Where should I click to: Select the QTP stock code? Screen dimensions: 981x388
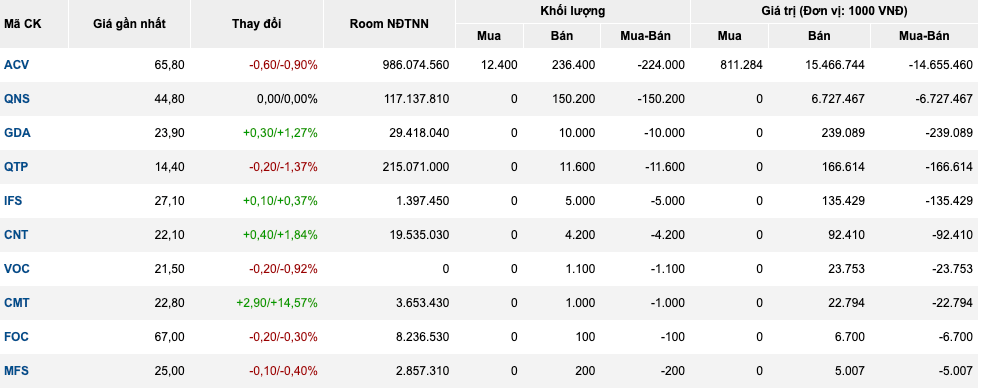tap(16, 166)
